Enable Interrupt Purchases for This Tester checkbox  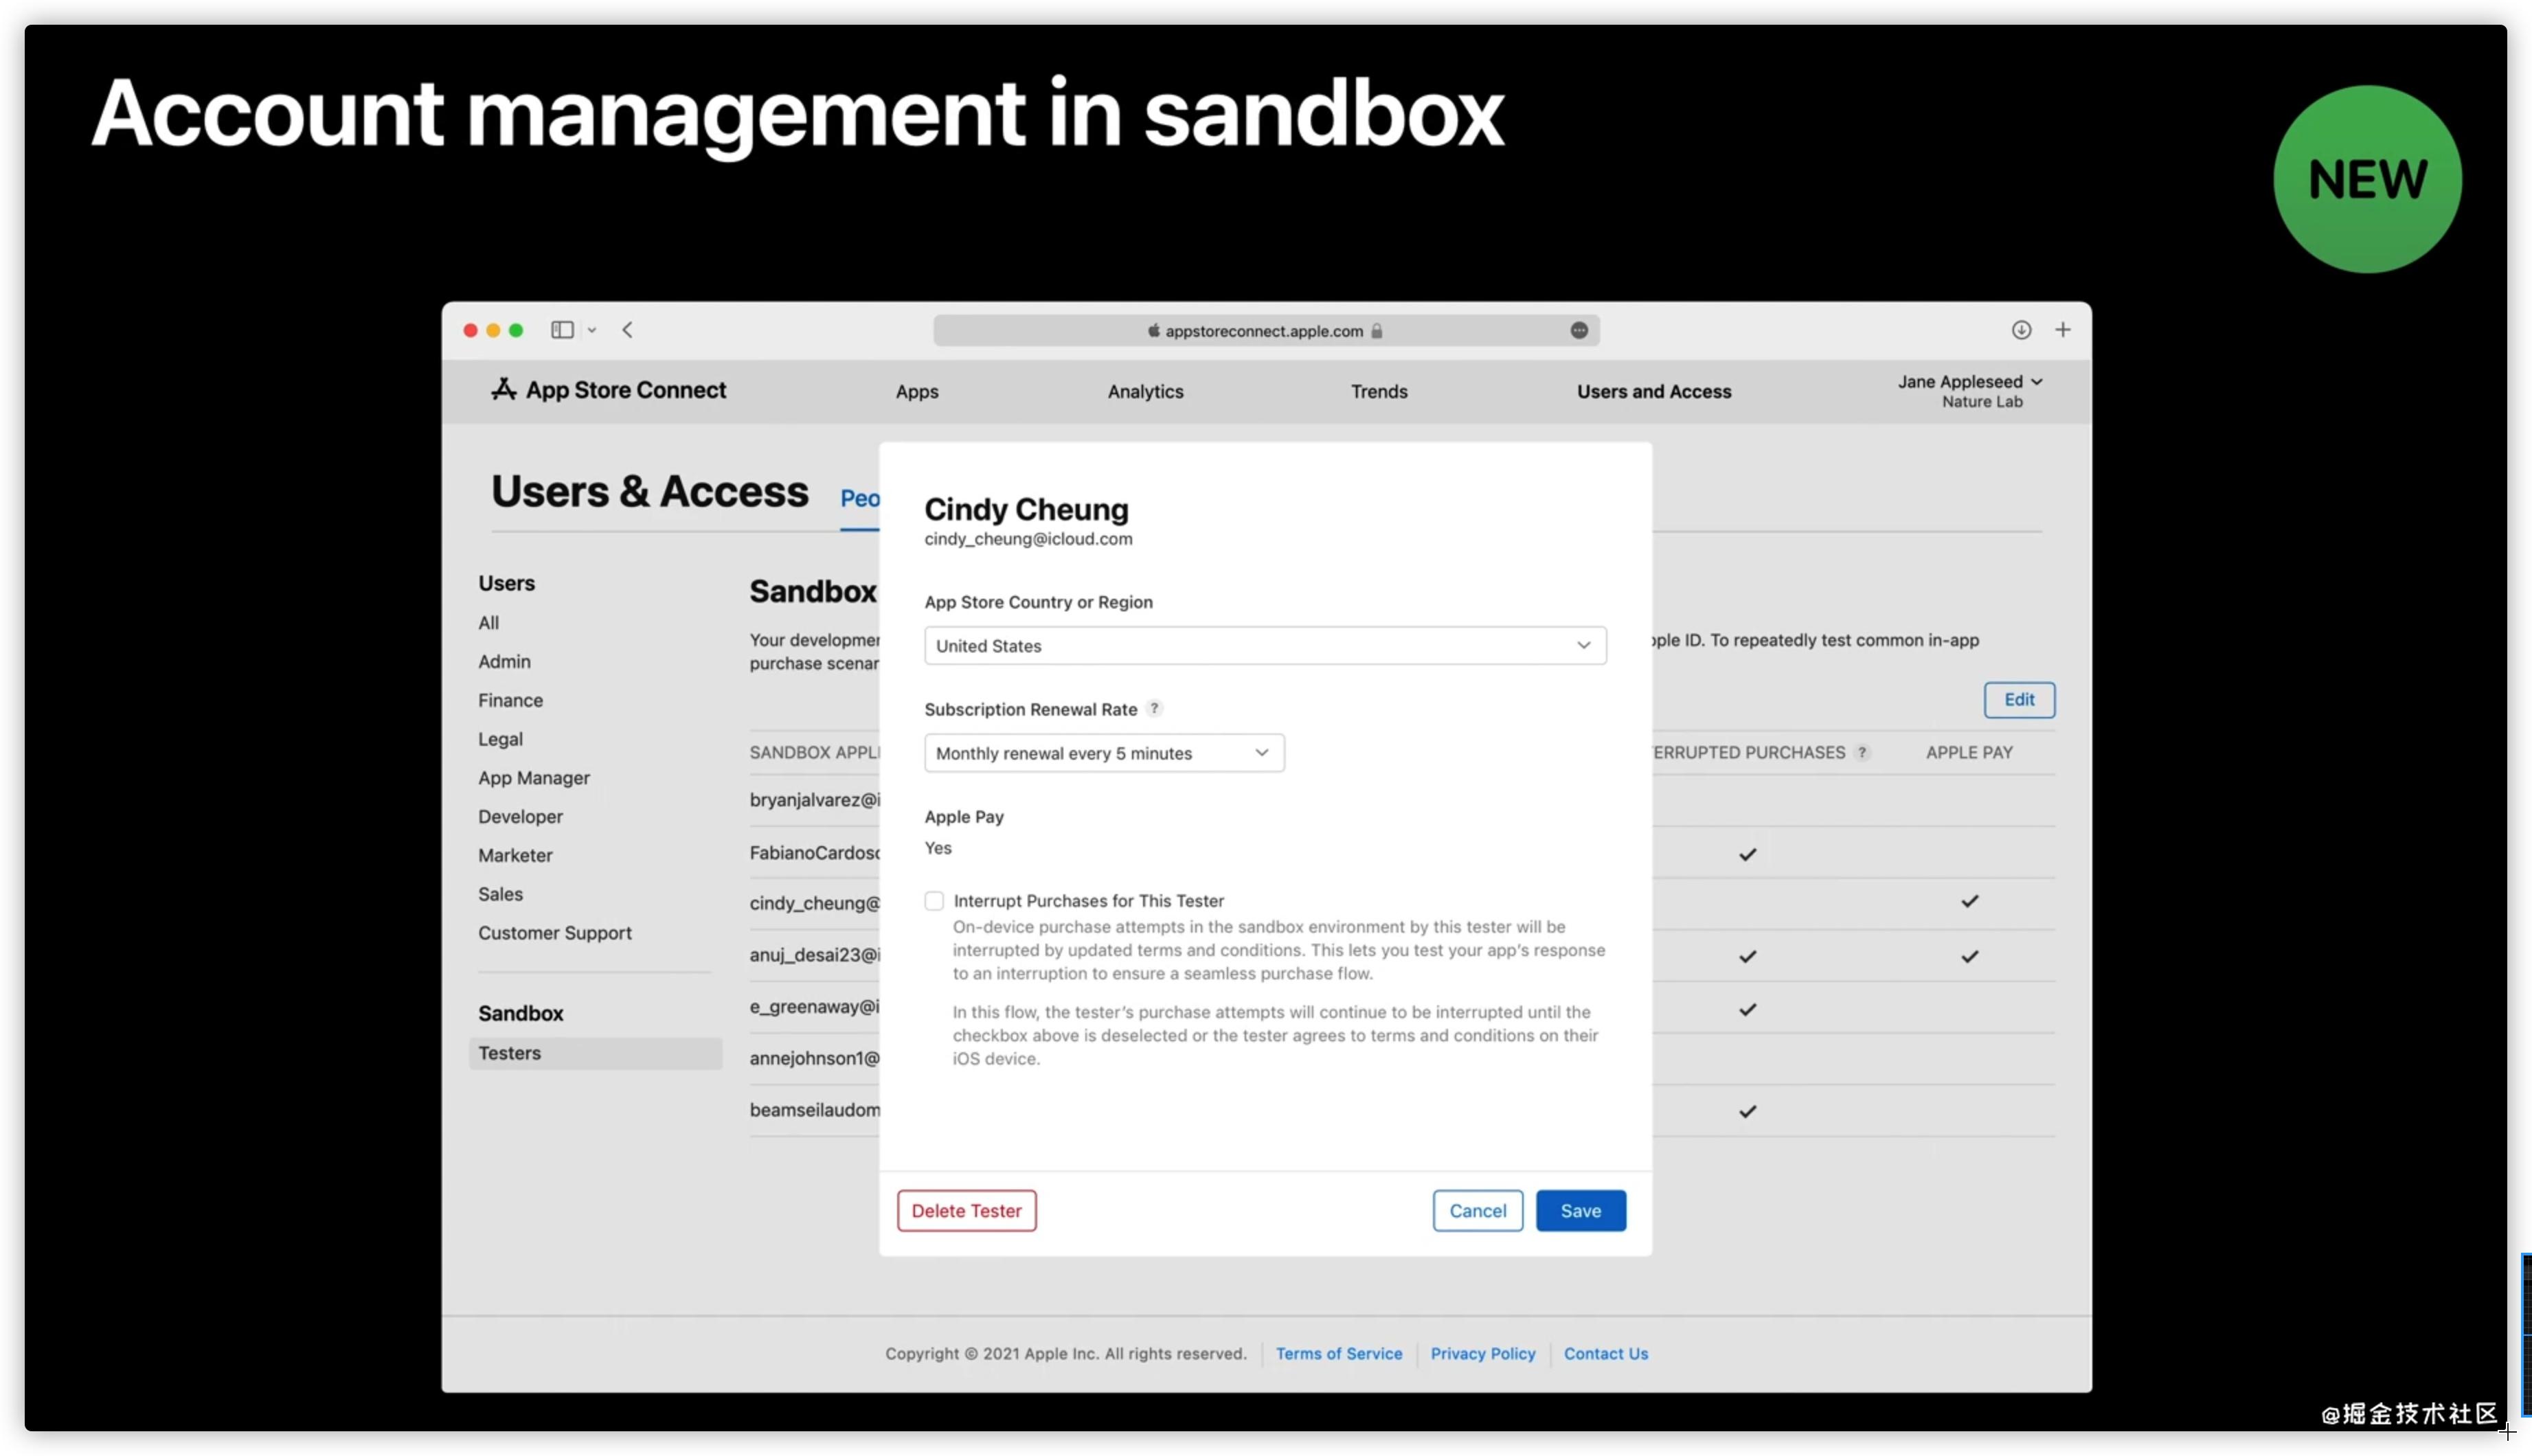934,901
